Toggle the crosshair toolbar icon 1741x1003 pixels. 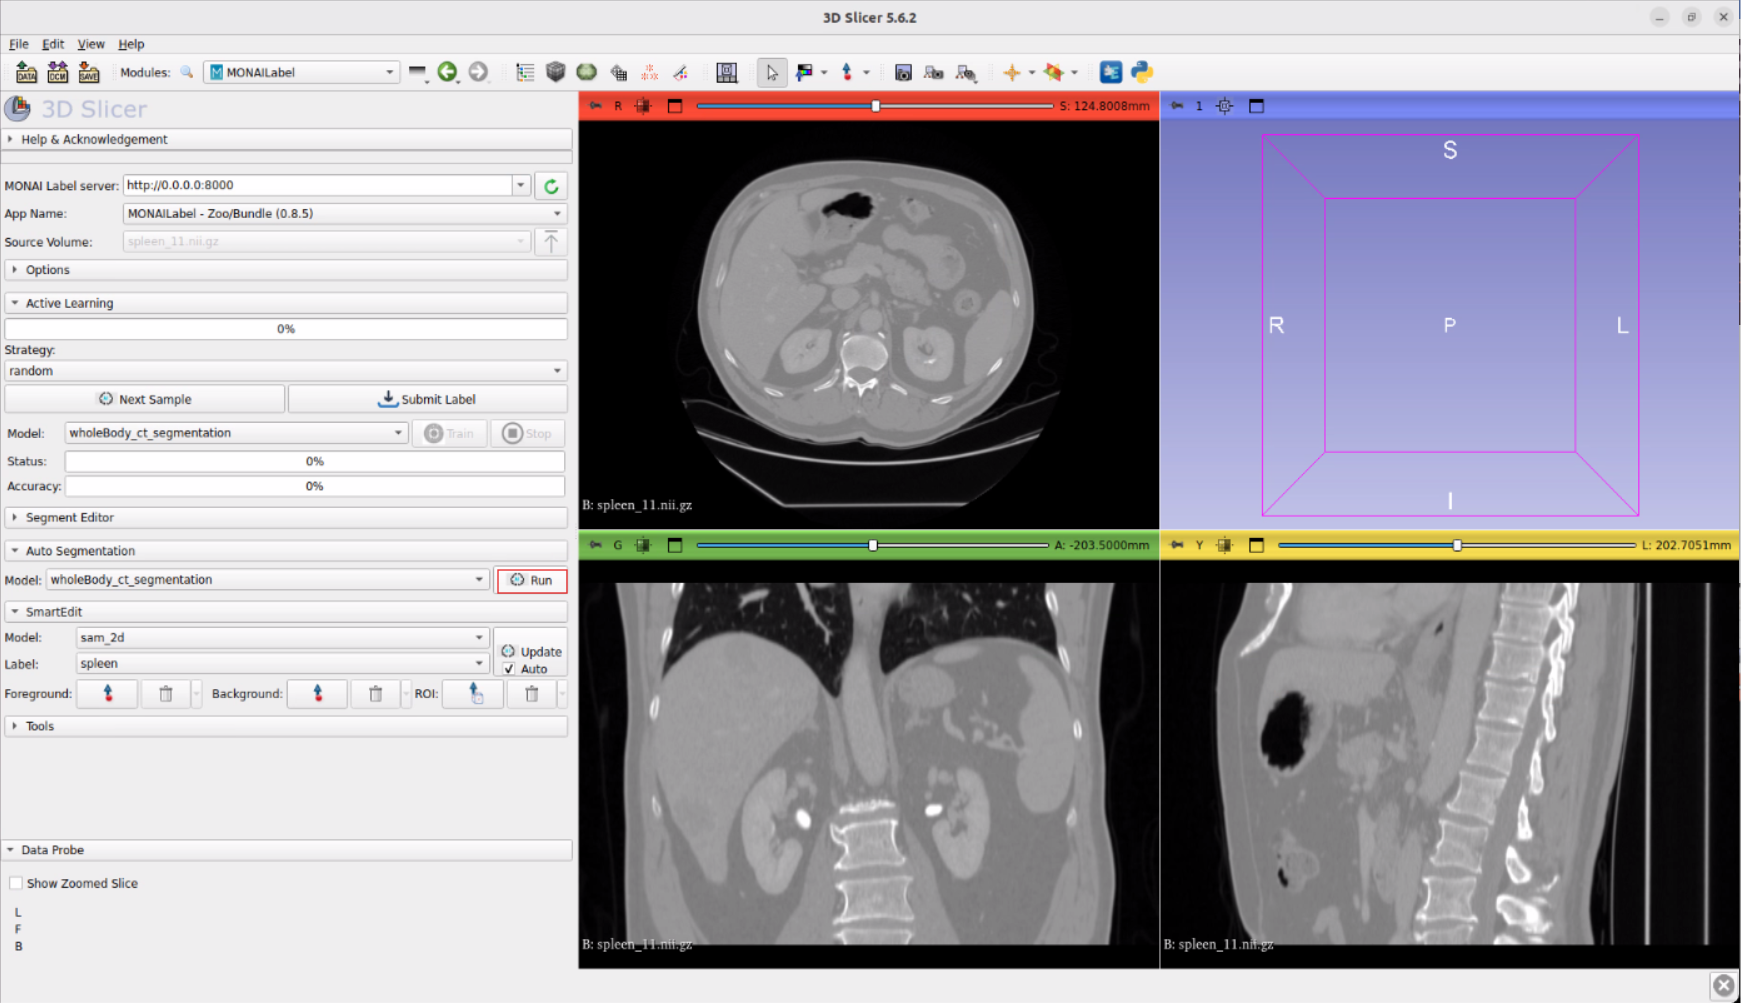[x=1012, y=72]
